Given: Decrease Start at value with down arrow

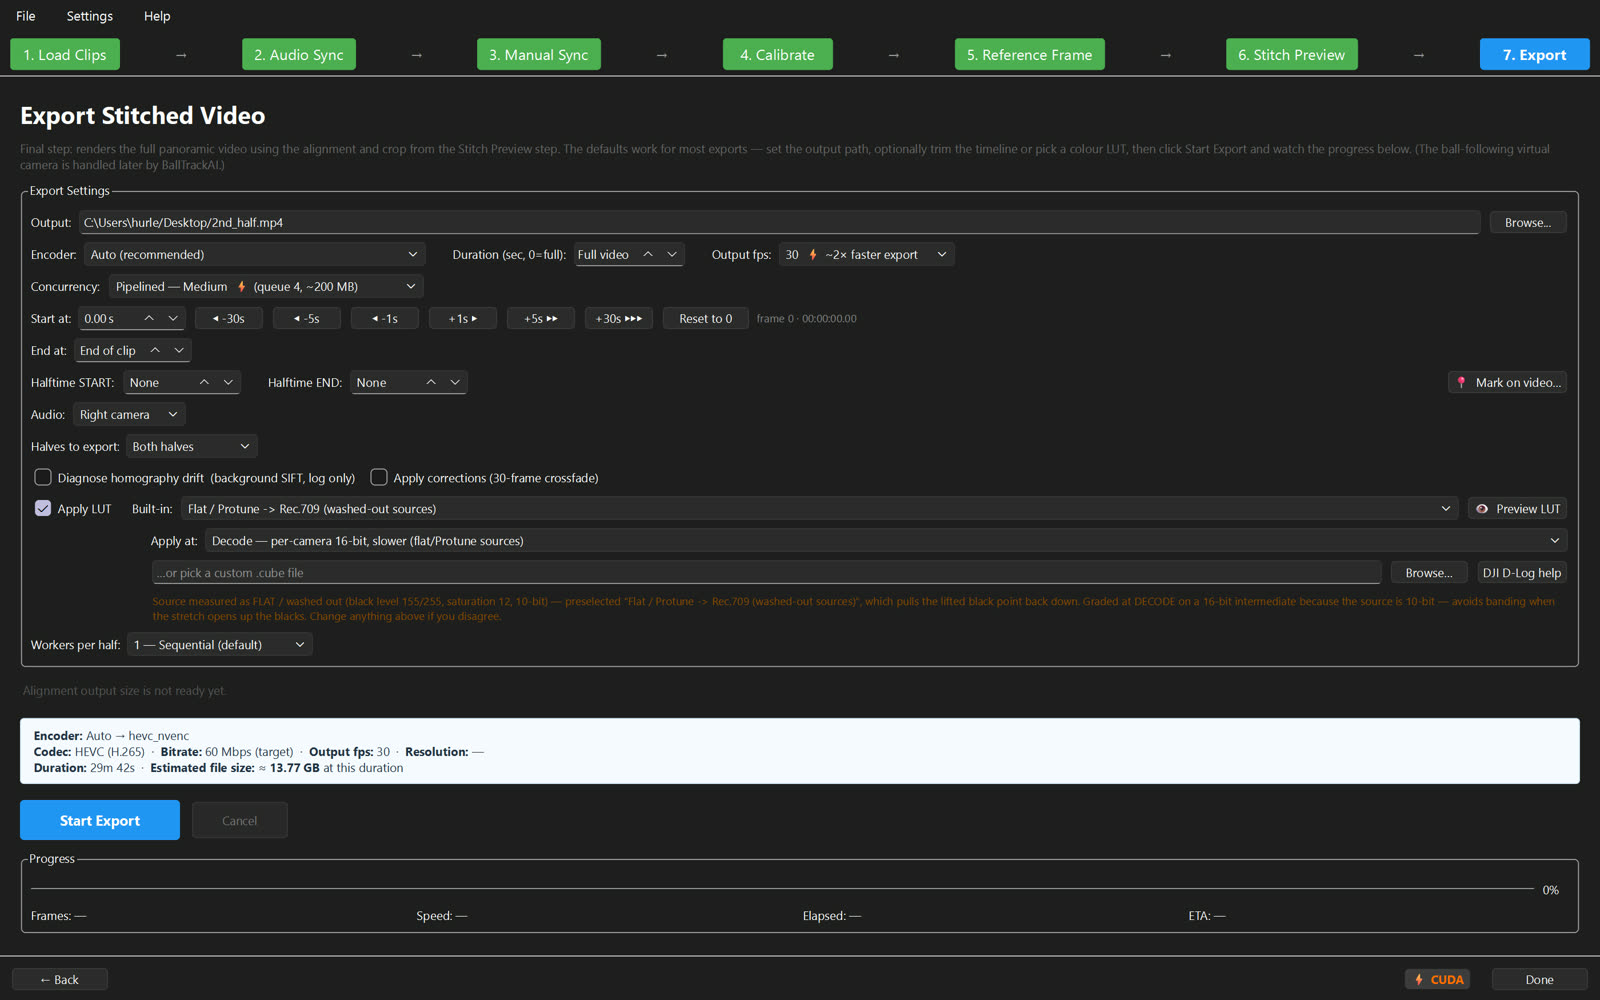Looking at the screenshot, I should click(173, 318).
